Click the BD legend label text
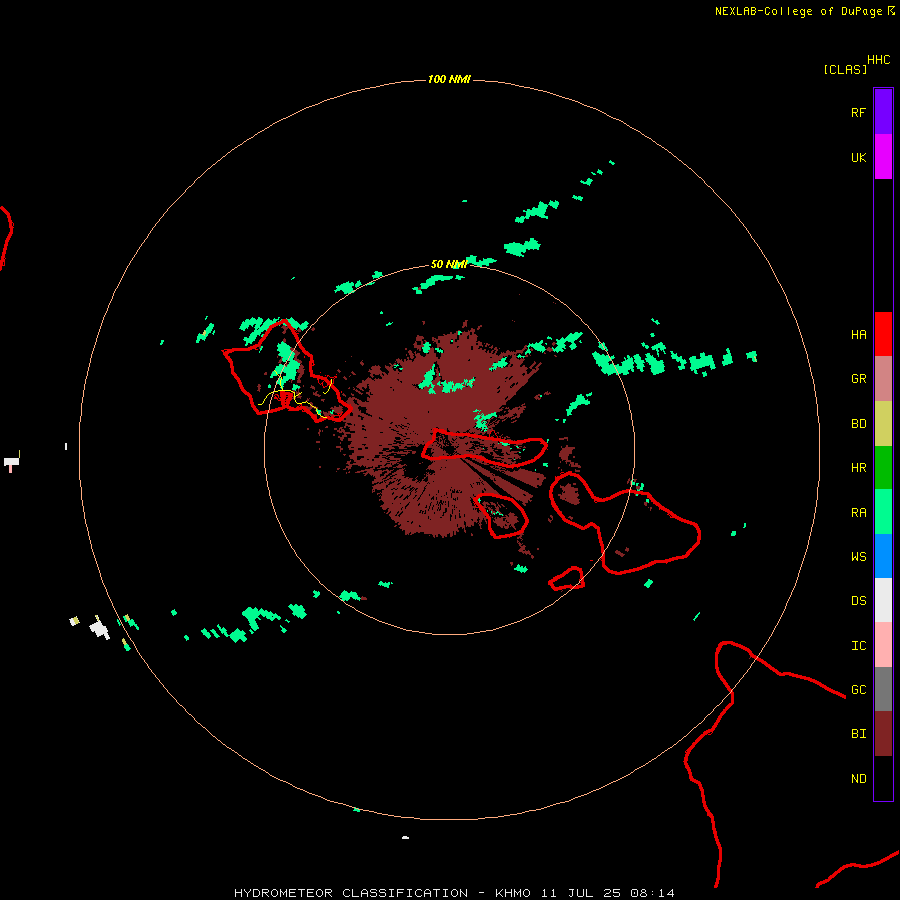The image size is (900, 900). tap(859, 424)
